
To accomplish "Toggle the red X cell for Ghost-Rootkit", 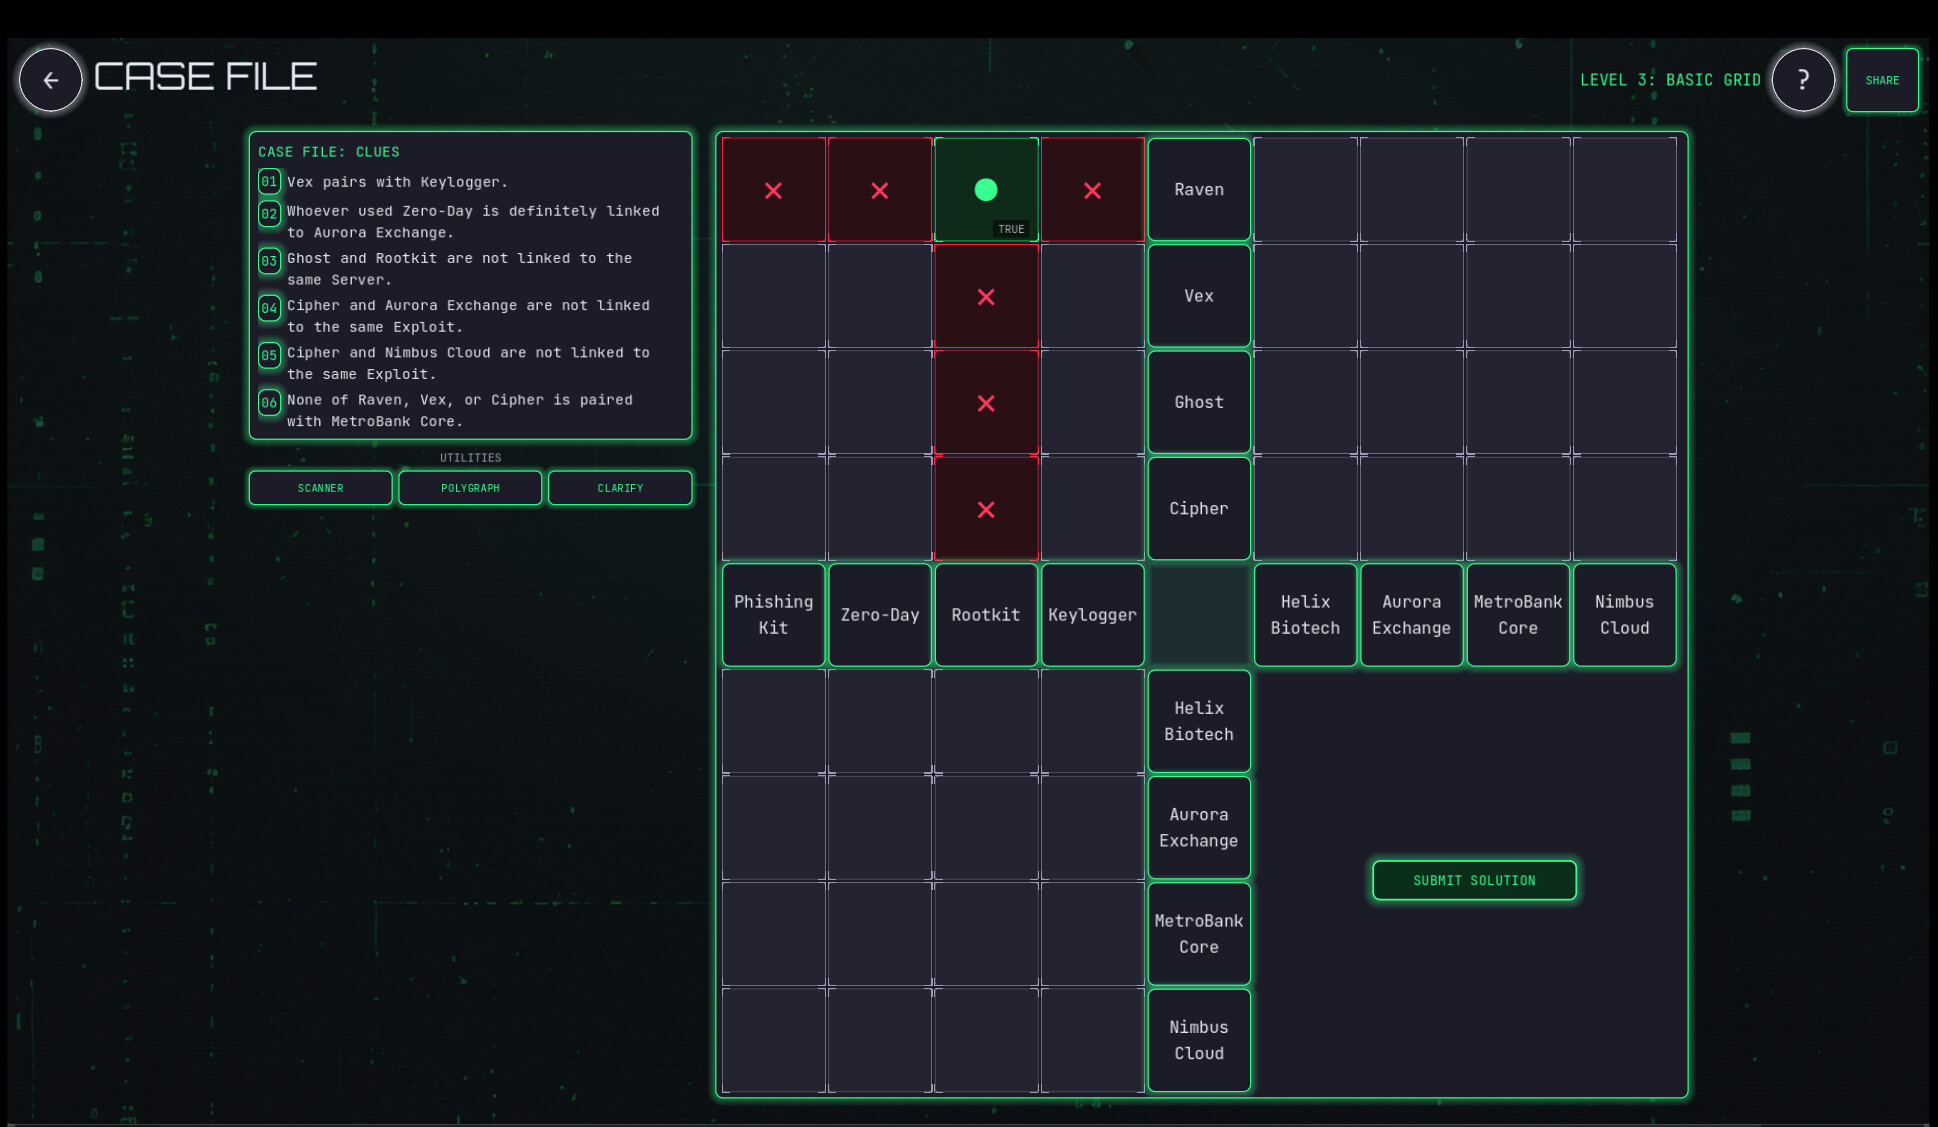I will coord(986,403).
